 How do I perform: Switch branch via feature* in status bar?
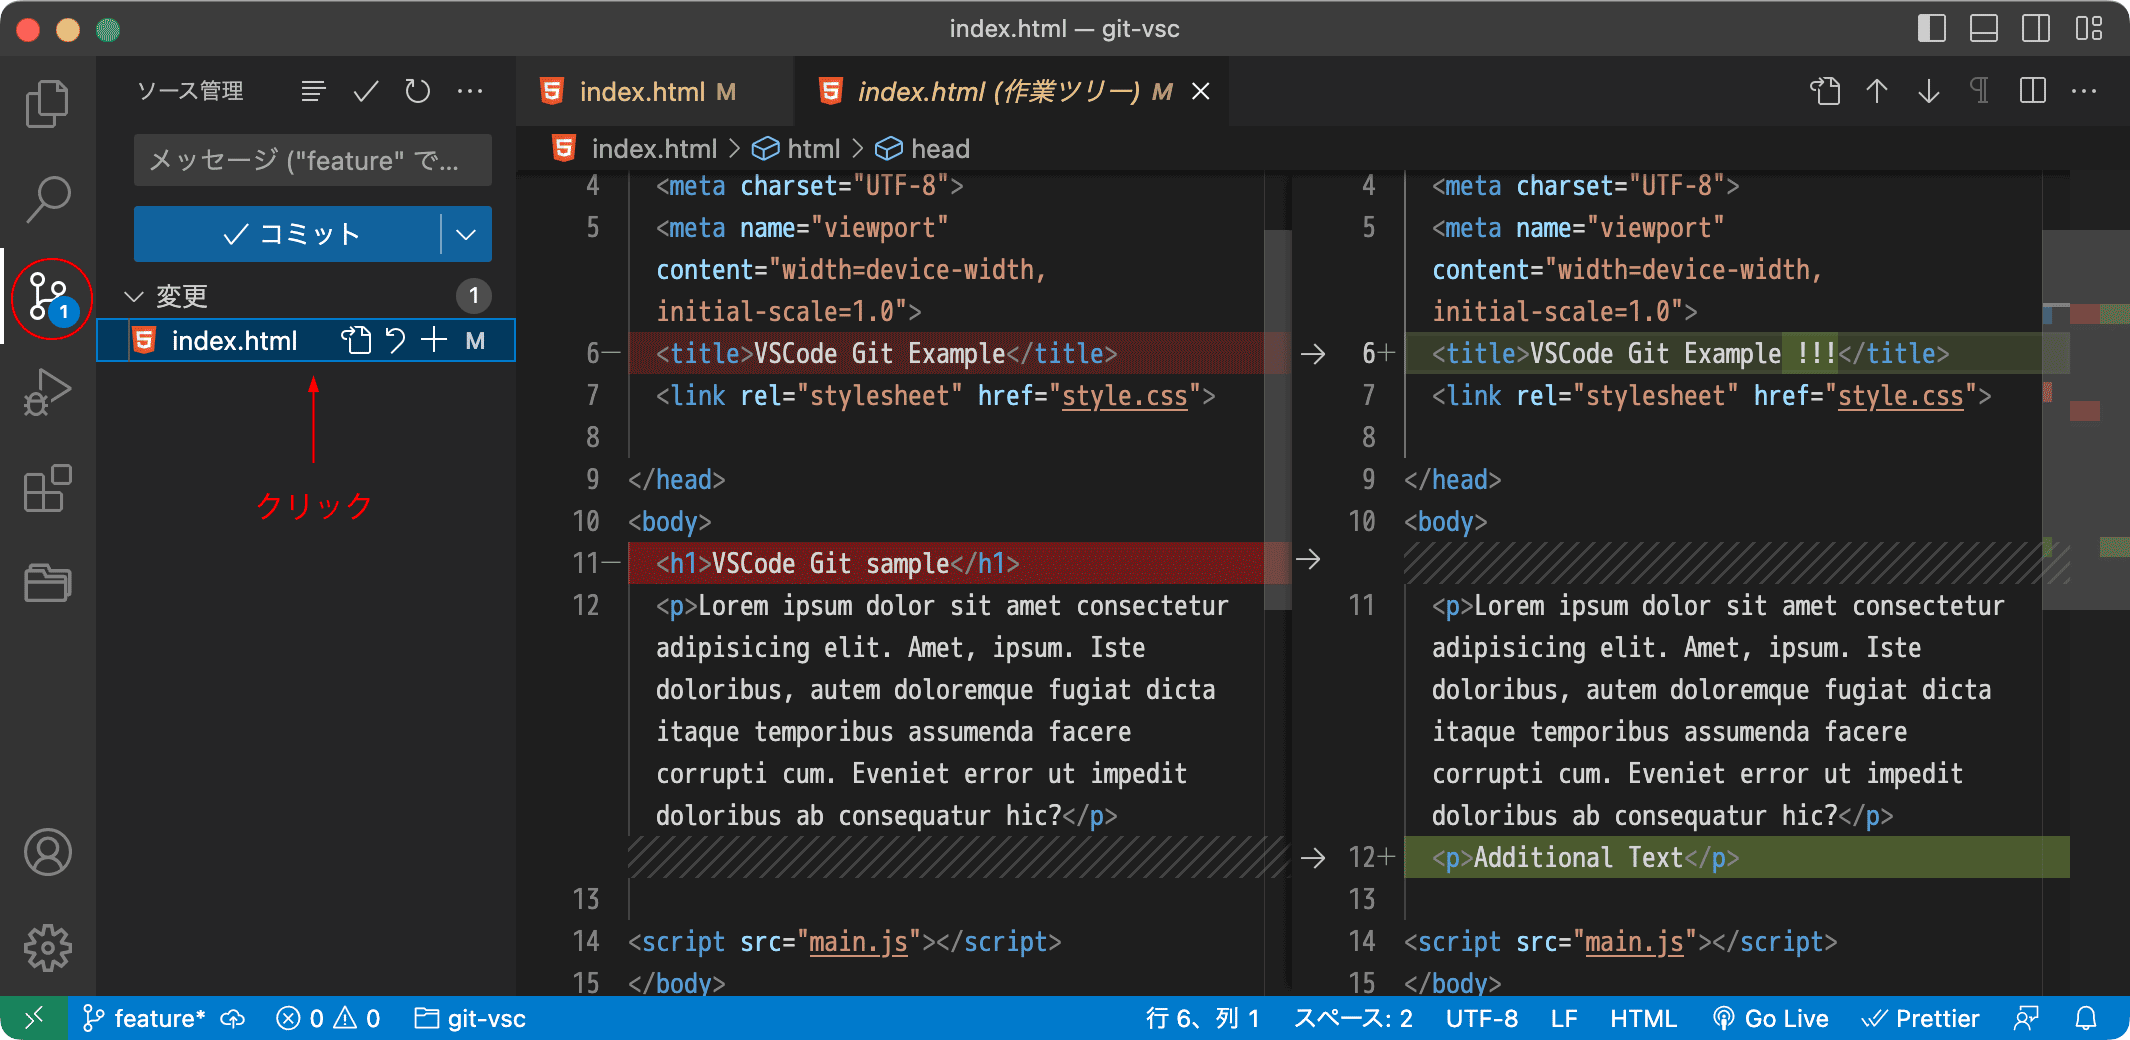(144, 1018)
